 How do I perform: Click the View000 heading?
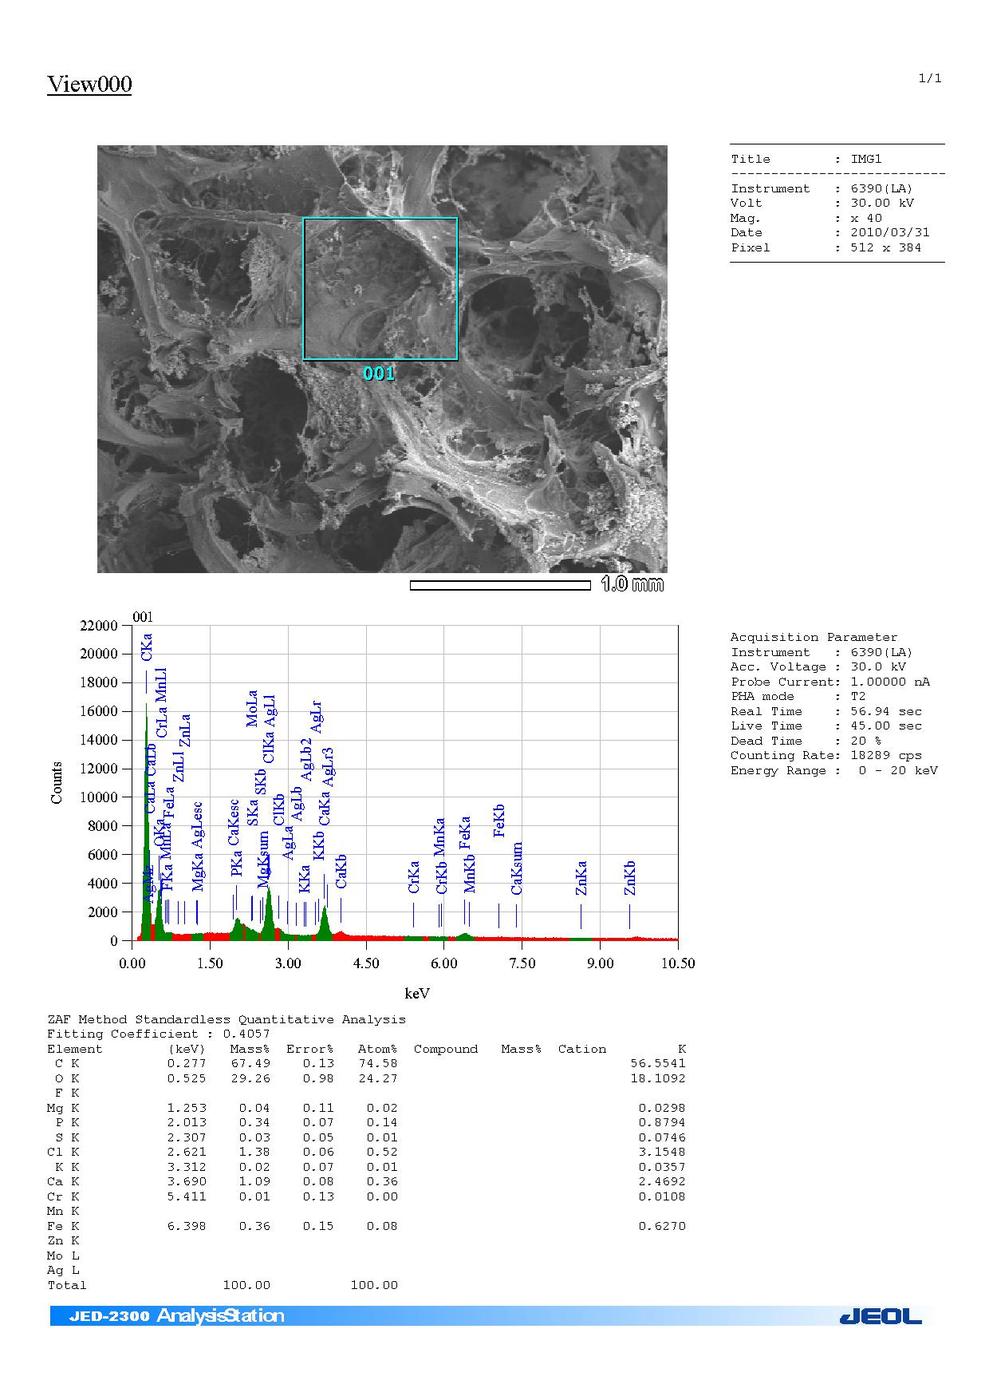(x=89, y=84)
